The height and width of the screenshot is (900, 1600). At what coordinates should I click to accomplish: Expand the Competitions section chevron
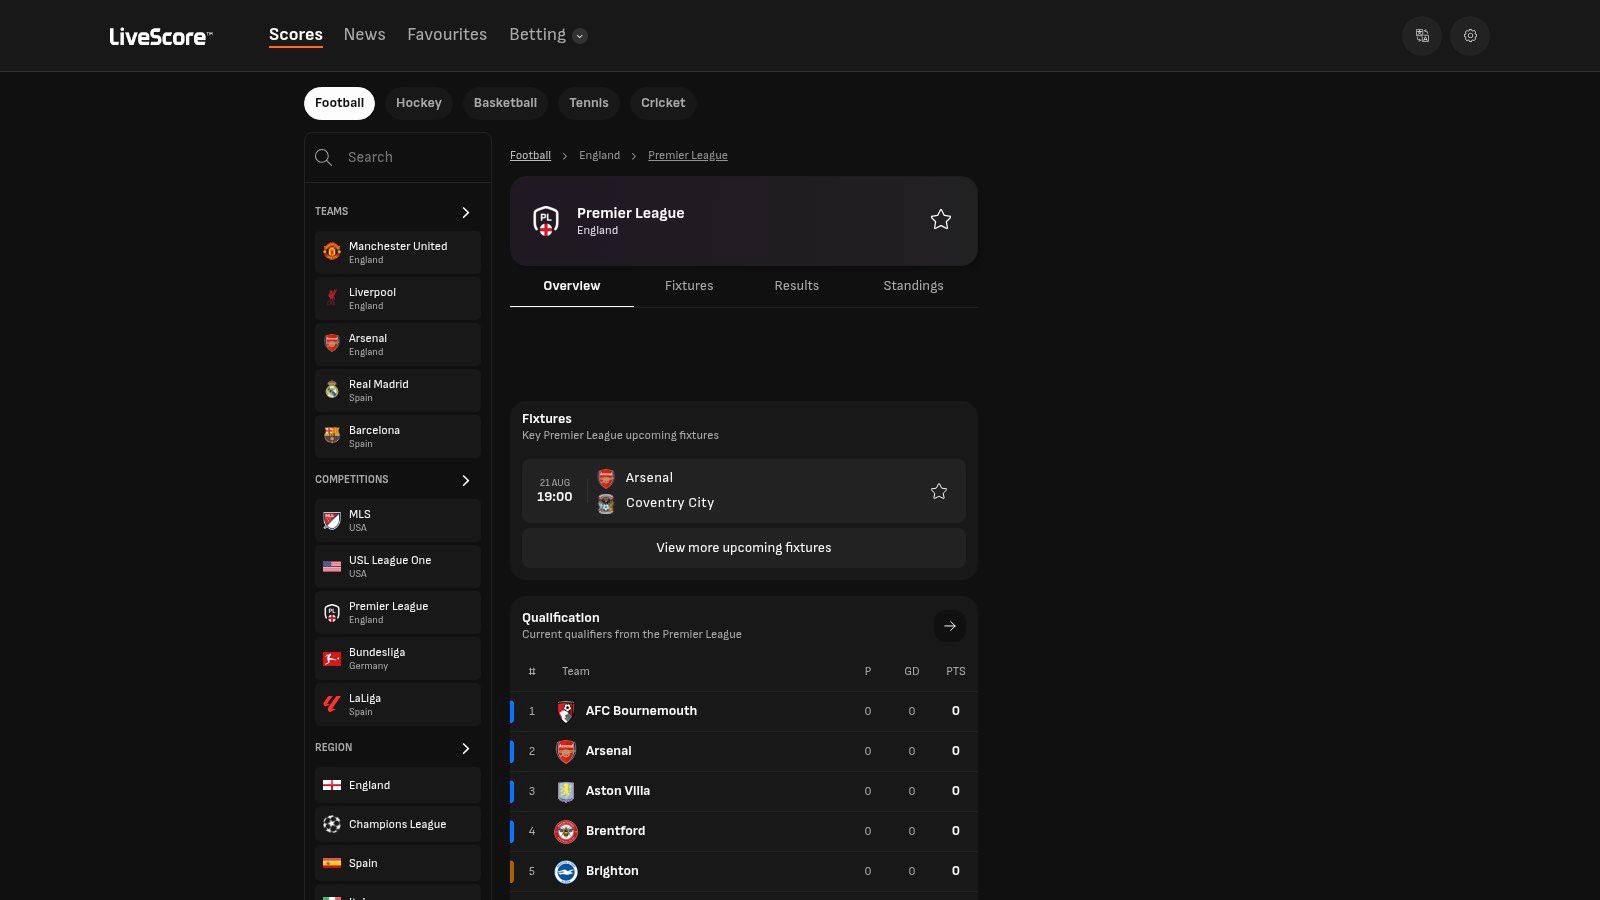tap(466, 480)
